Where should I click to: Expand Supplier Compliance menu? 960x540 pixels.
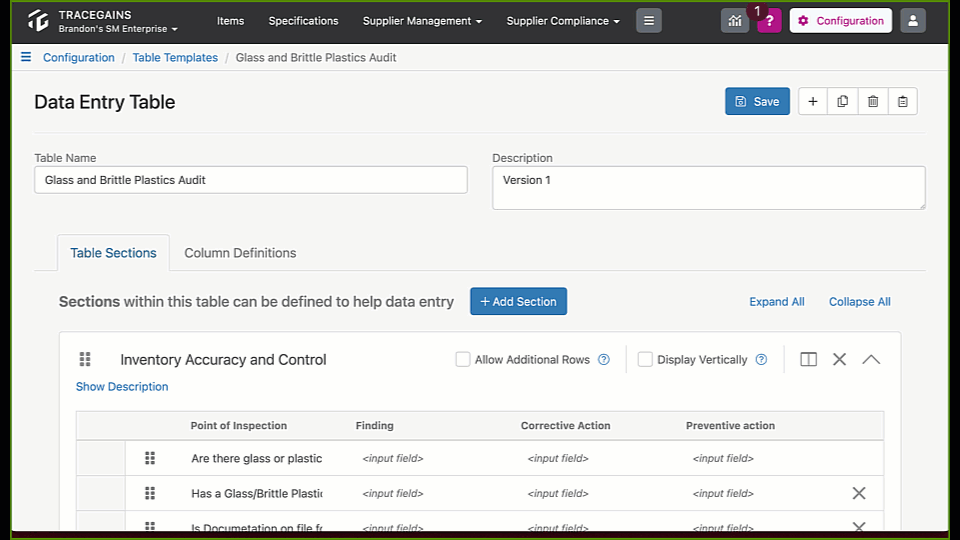point(563,21)
